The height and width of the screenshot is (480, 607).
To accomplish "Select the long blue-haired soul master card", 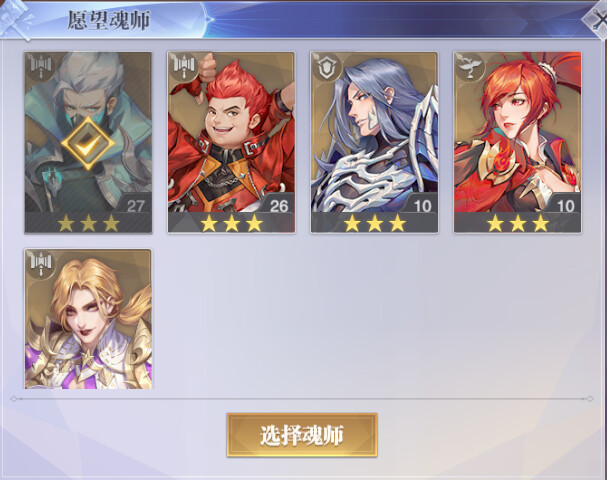I will click(374, 142).
